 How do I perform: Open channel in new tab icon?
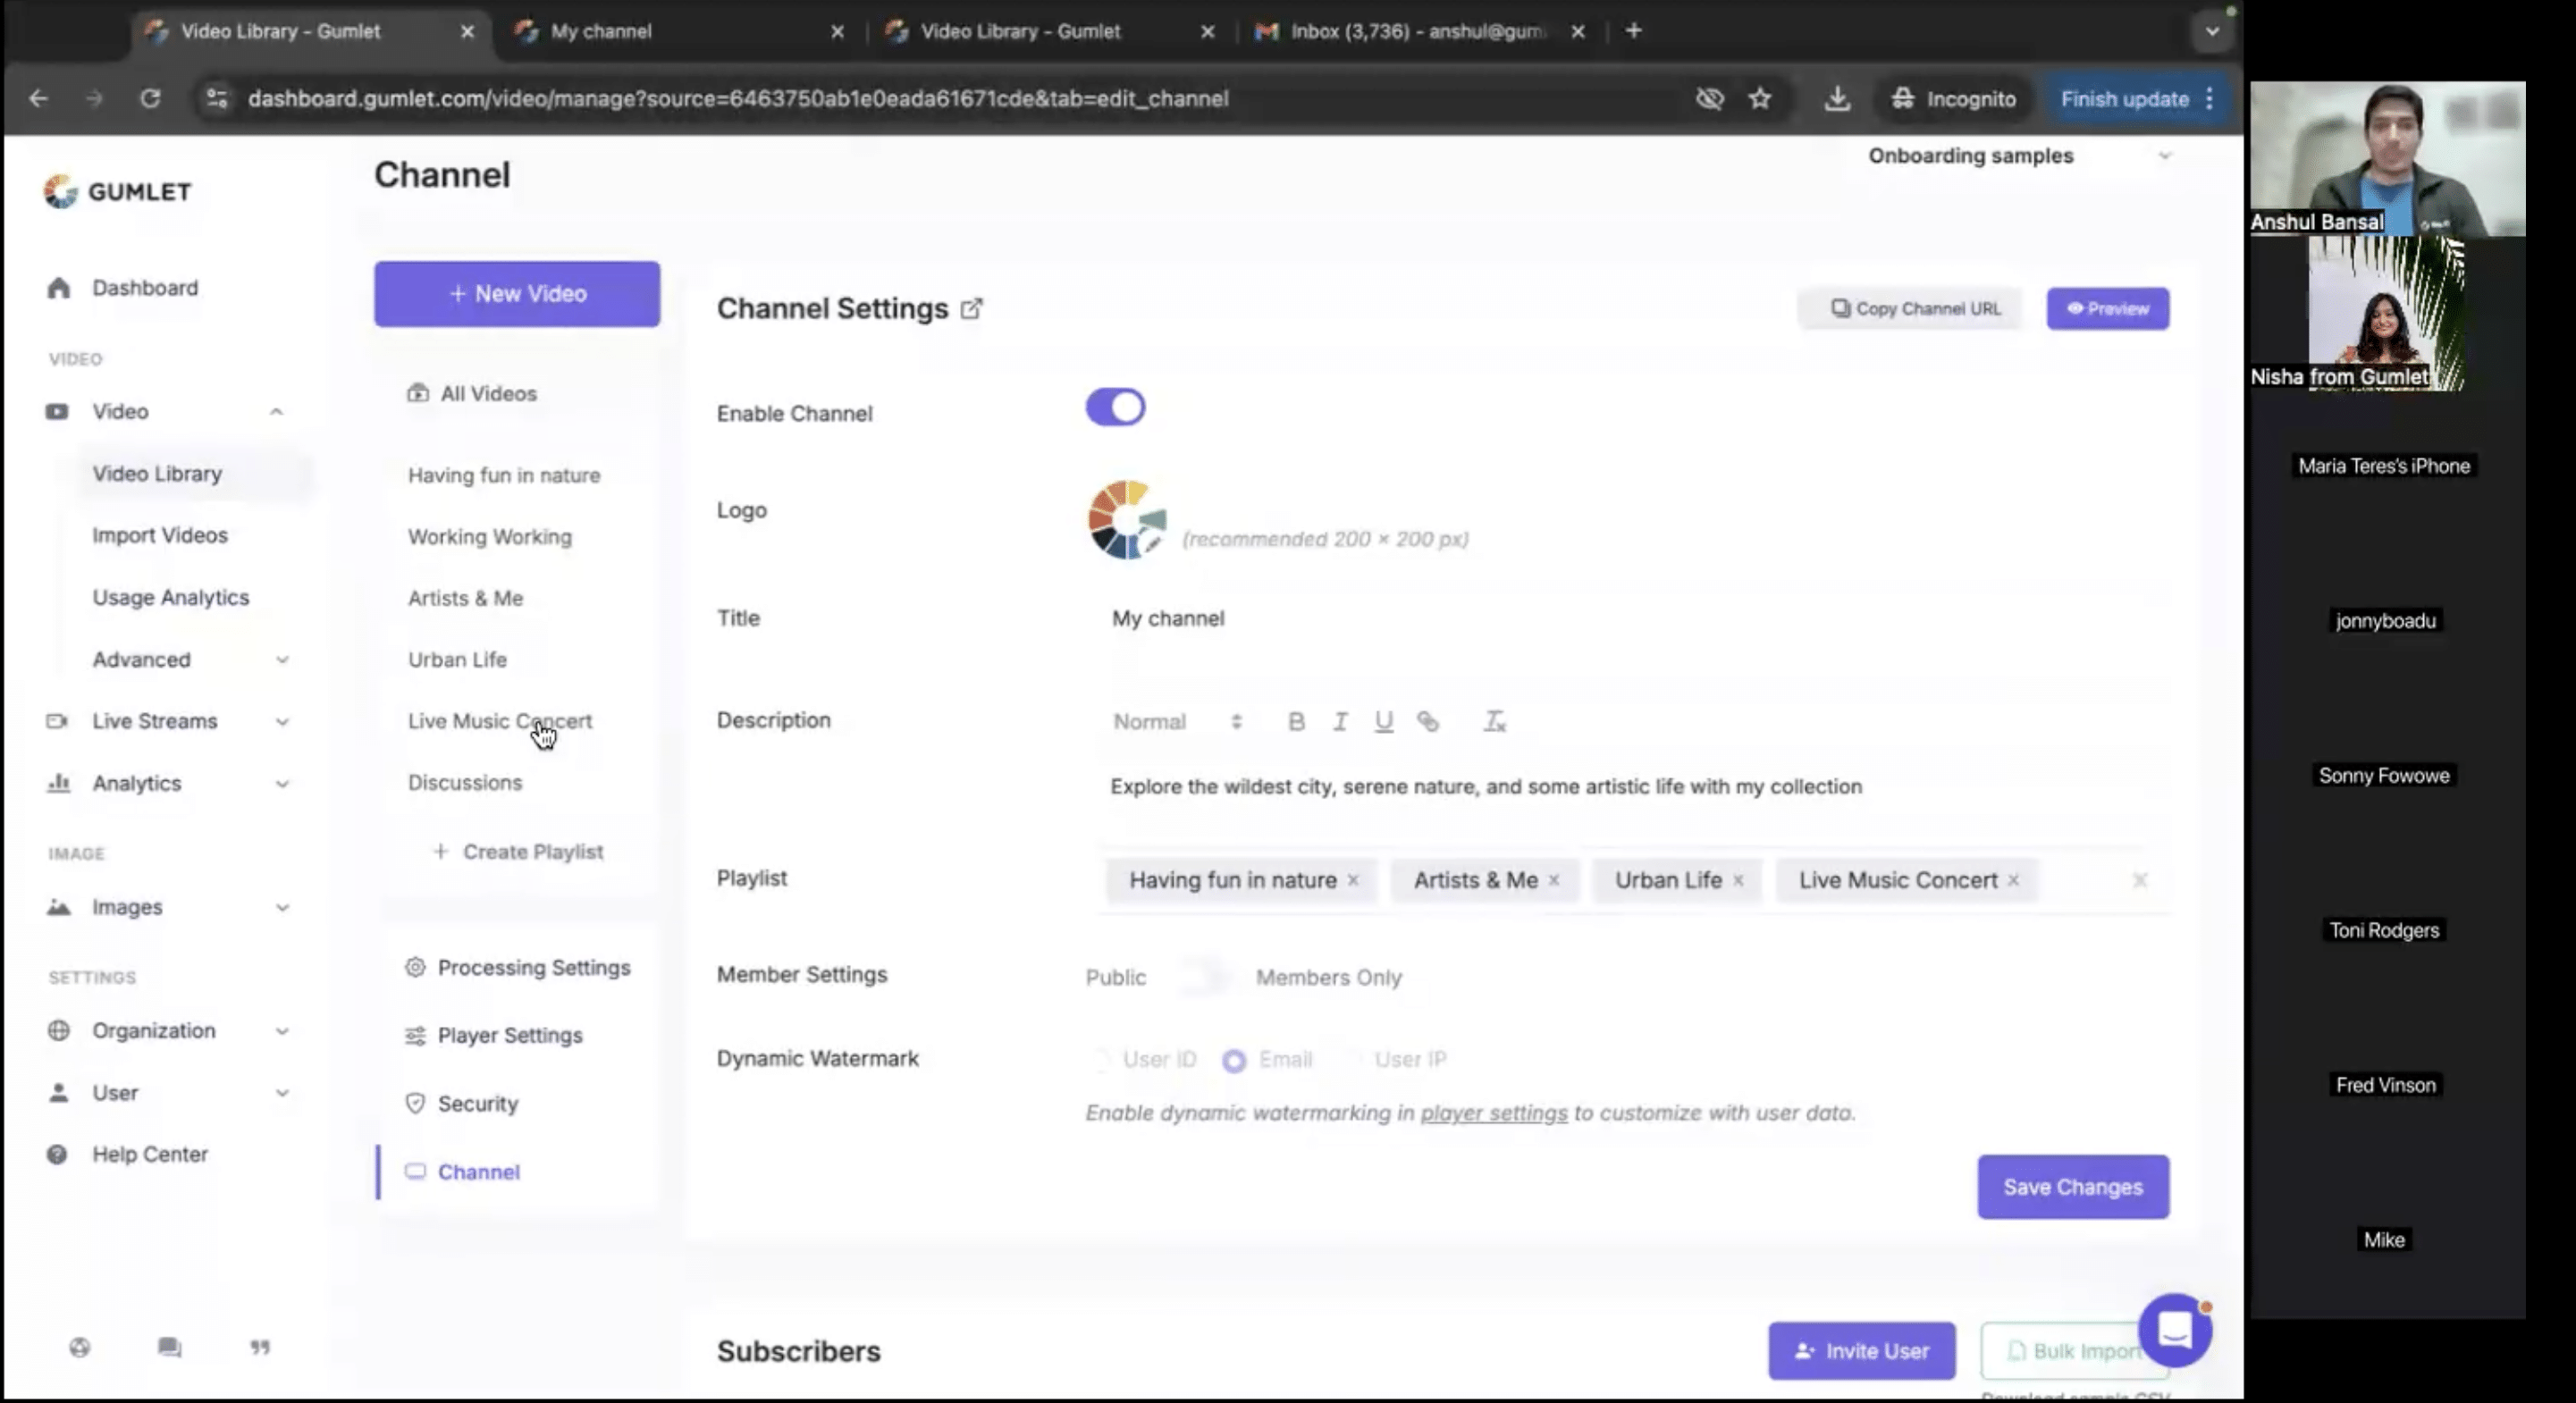(x=971, y=309)
